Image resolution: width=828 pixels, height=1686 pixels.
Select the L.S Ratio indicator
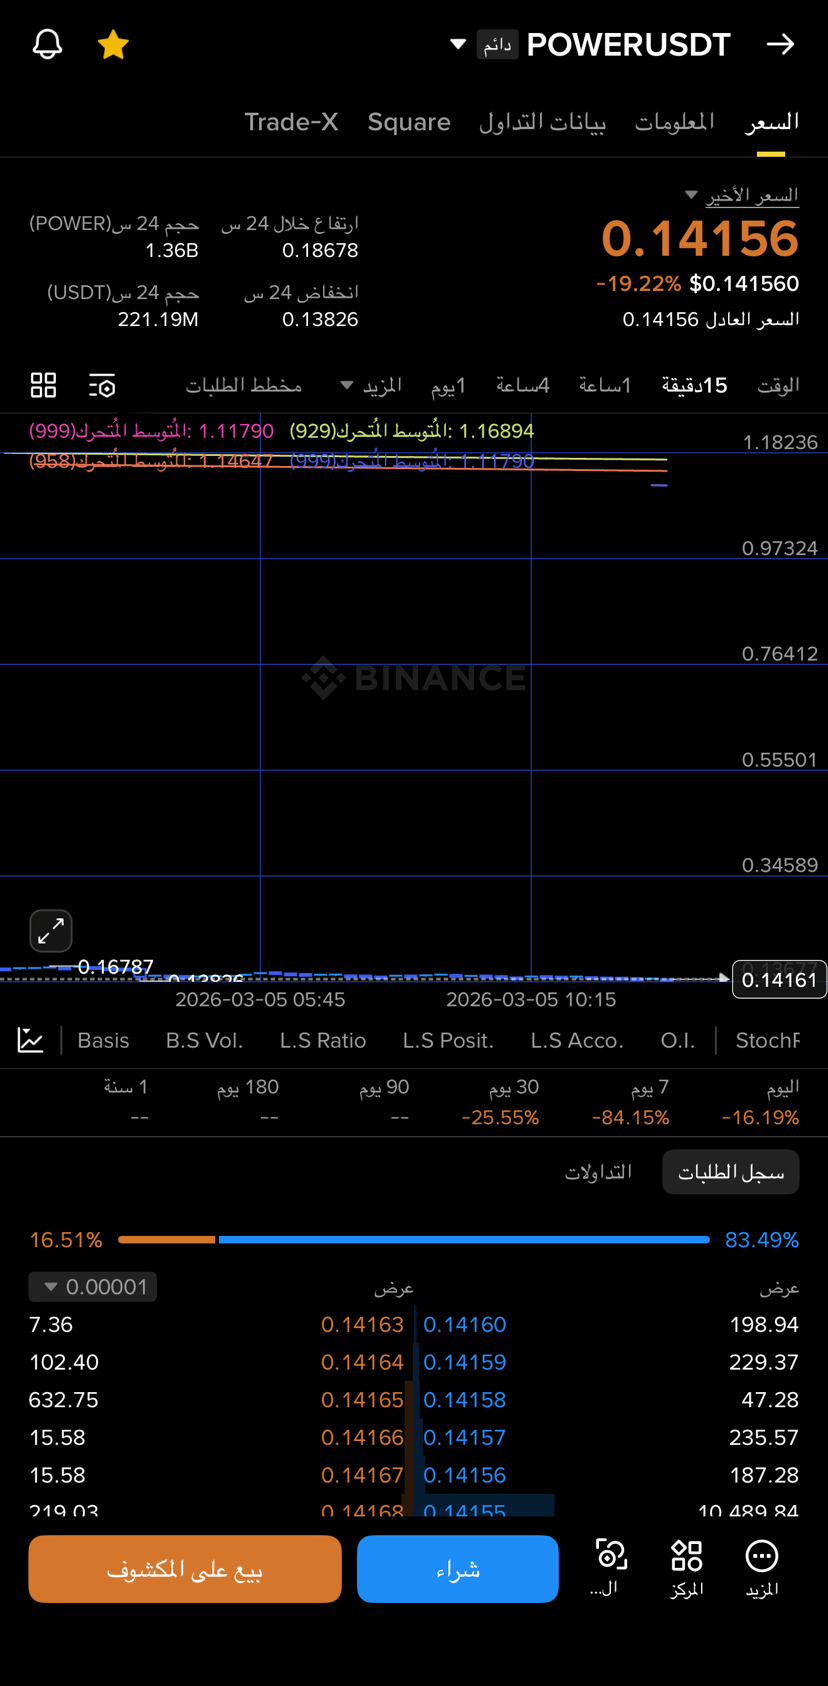click(x=323, y=1040)
